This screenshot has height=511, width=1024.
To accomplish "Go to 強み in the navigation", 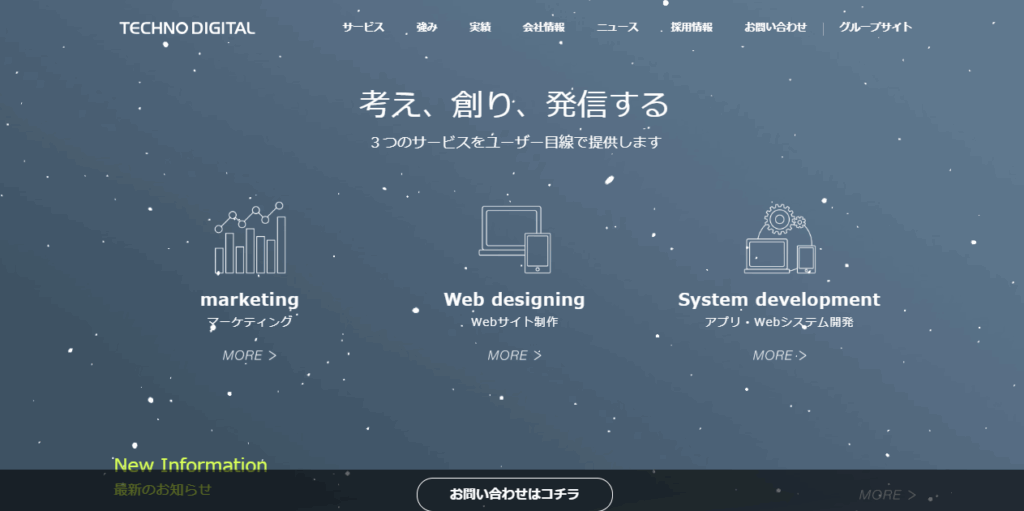I will [x=426, y=27].
